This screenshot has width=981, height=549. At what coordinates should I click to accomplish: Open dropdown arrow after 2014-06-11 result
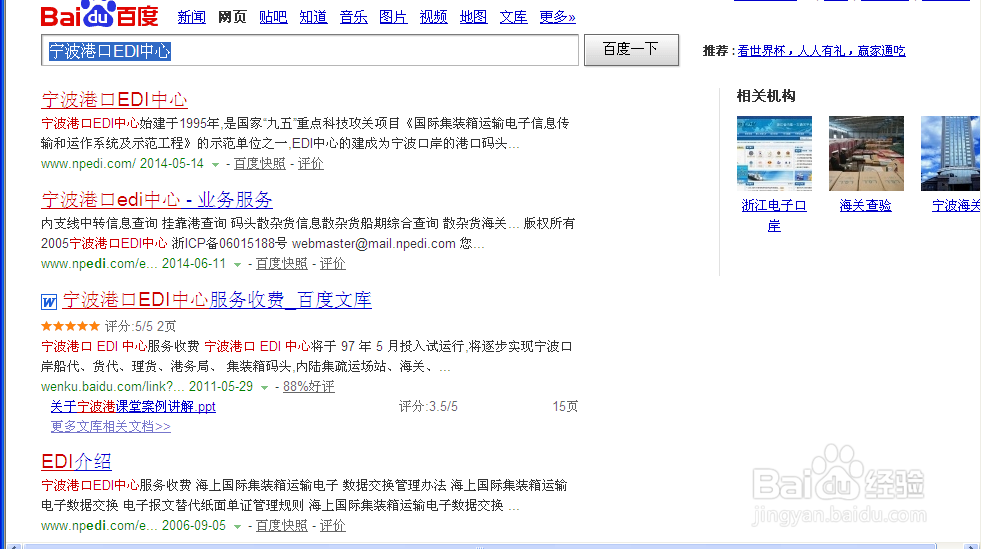237,264
